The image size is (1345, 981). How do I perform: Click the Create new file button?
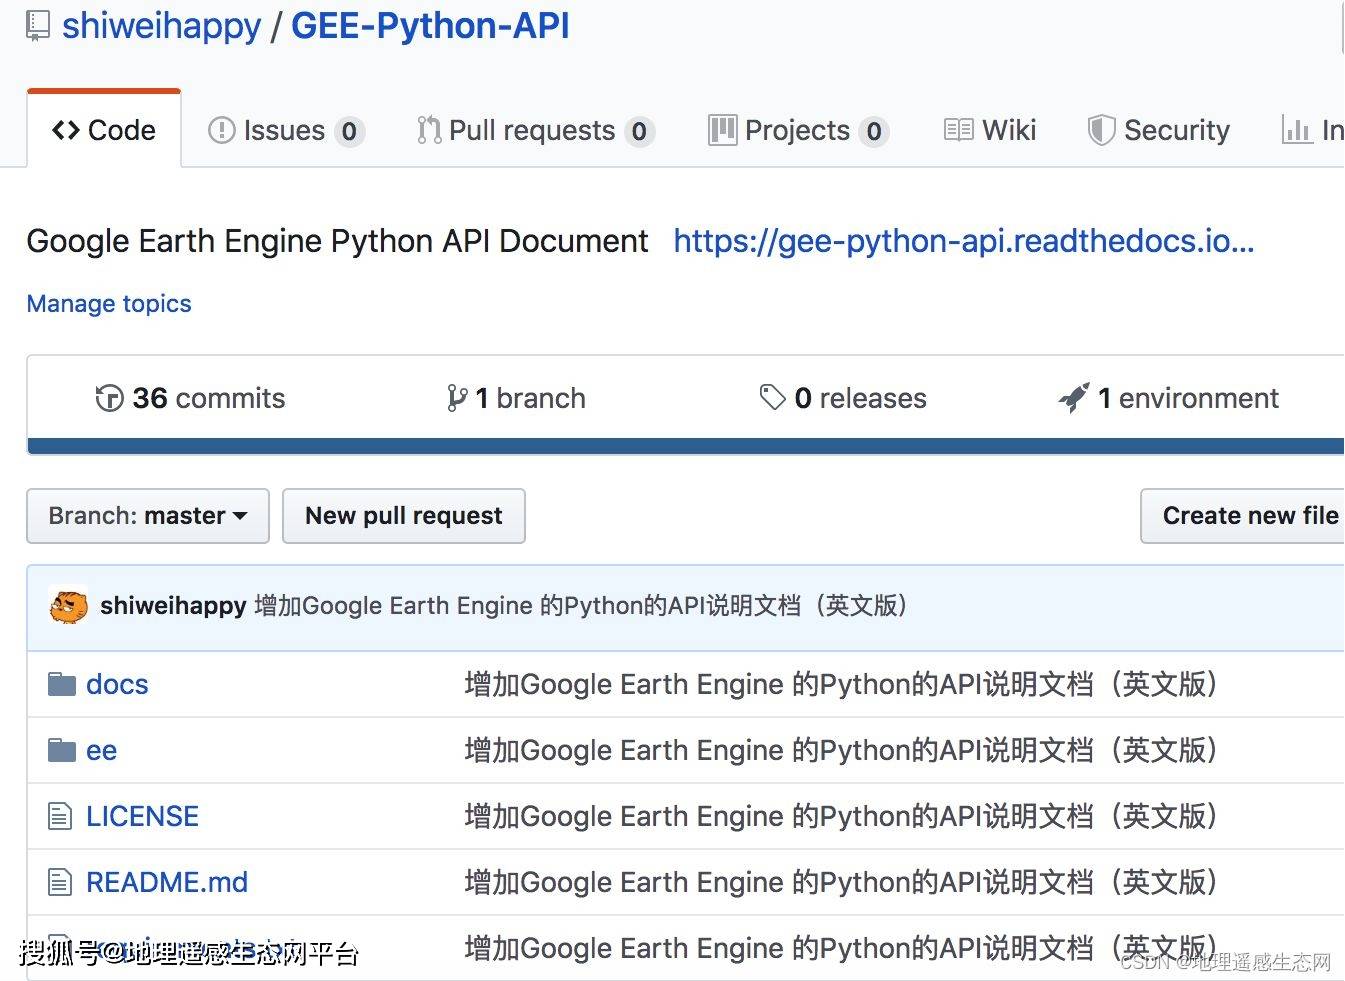click(x=1243, y=516)
